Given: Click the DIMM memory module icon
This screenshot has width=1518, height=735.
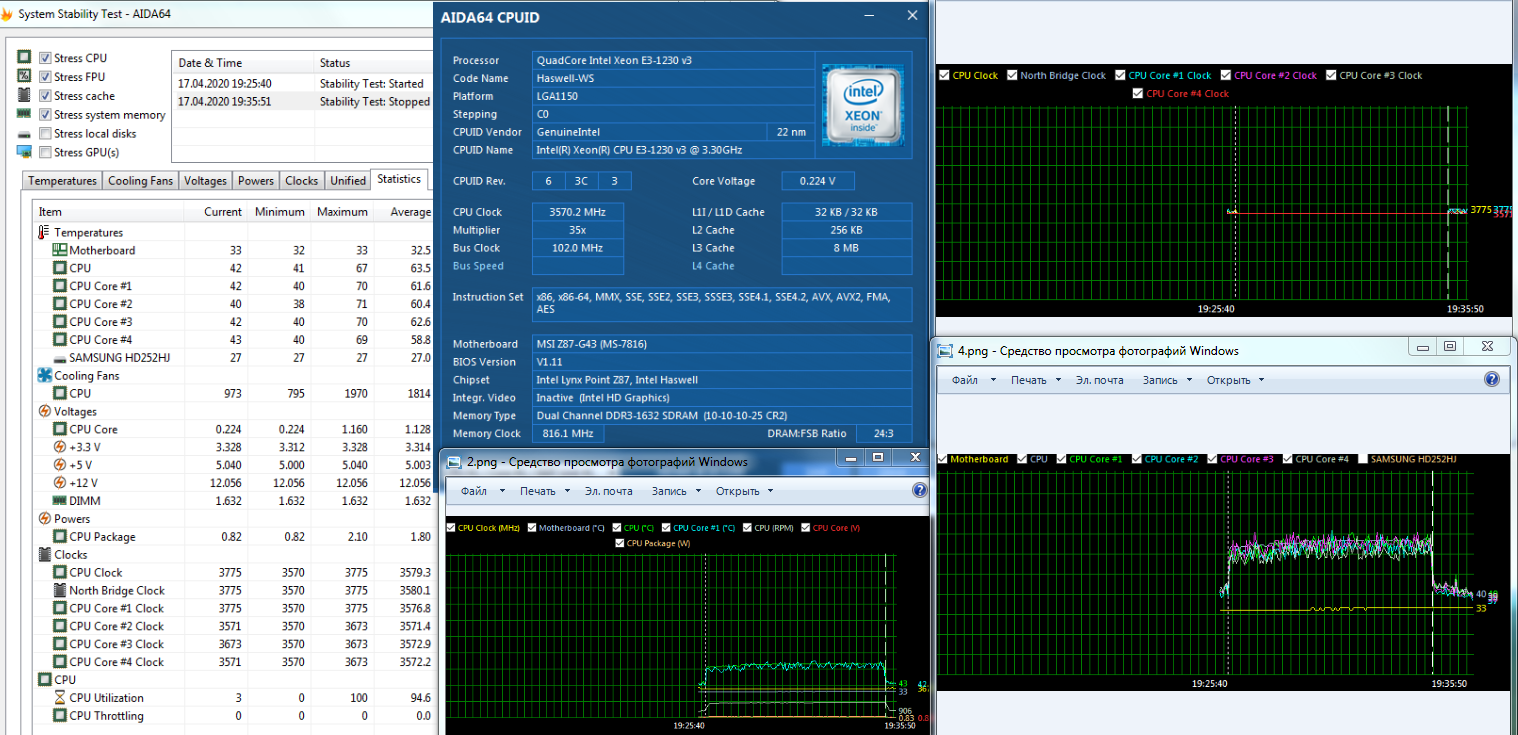Looking at the screenshot, I should pyautogui.click(x=59, y=501).
